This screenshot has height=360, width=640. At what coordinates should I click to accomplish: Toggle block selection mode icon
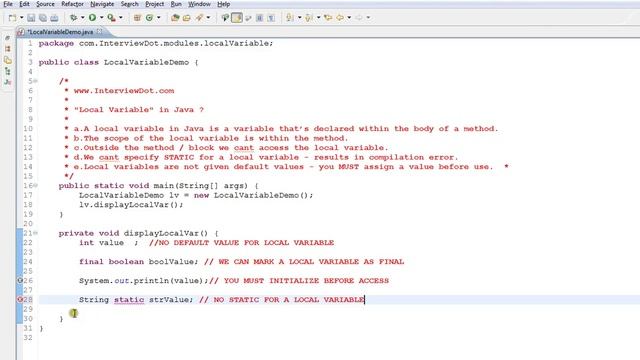pos(260,18)
